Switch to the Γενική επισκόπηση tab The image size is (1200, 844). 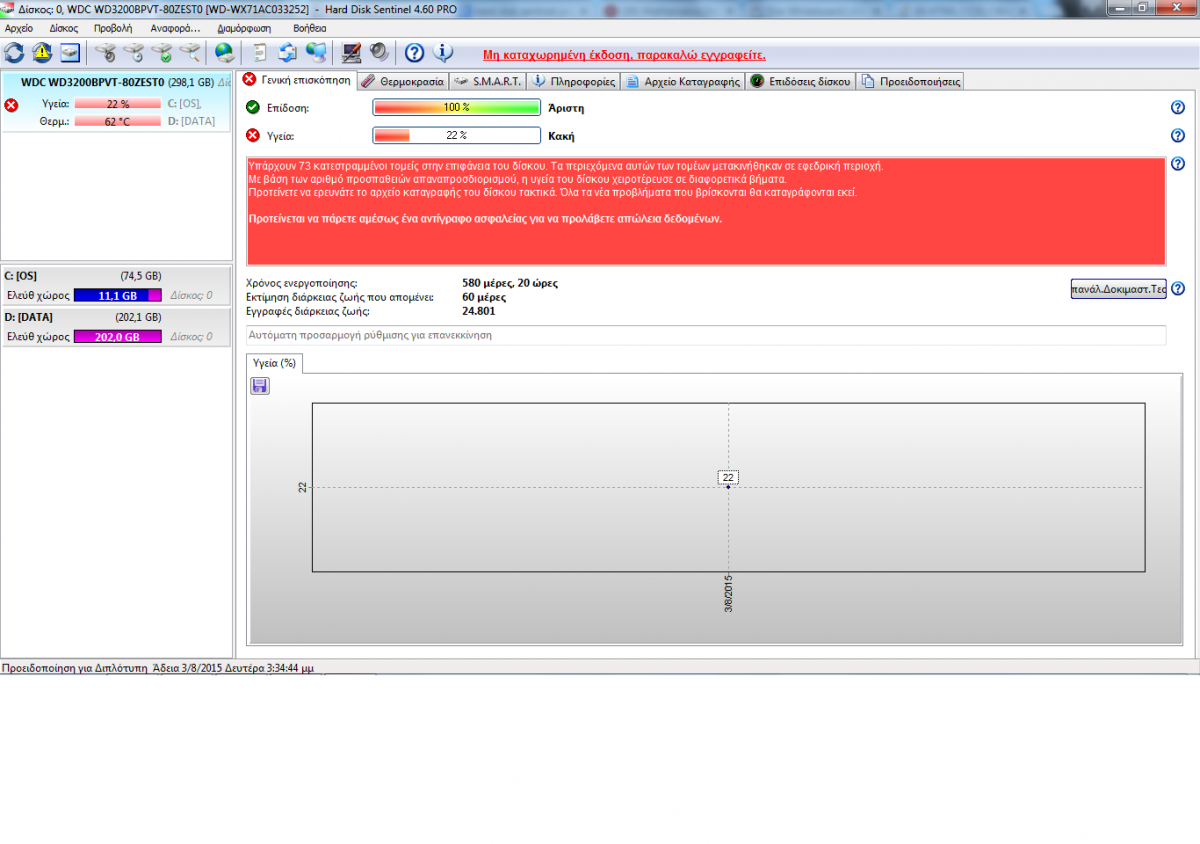(297, 80)
